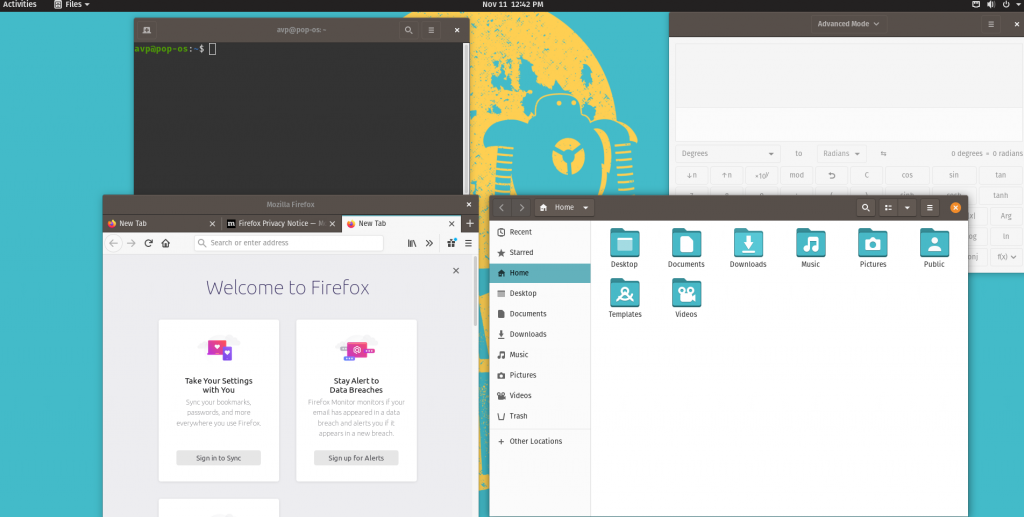Go forward in the Files window
The width and height of the screenshot is (1024, 517).
[x=521, y=208]
